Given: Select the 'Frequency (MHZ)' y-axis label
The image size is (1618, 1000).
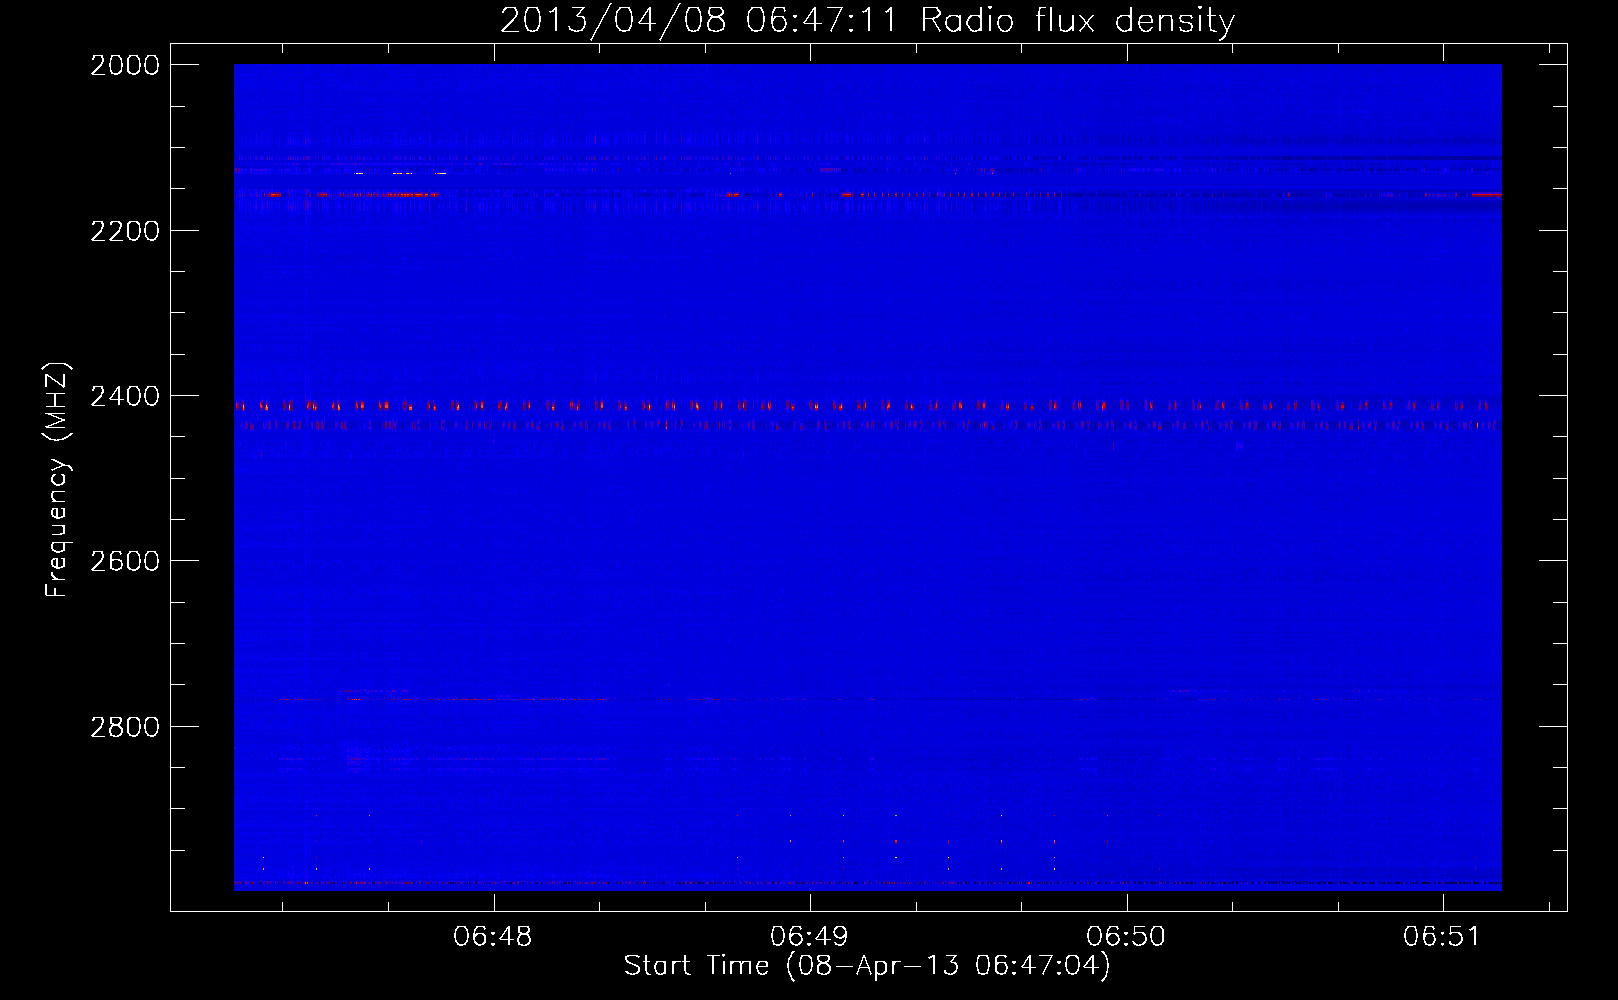Looking at the screenshot, I should 58,480.
